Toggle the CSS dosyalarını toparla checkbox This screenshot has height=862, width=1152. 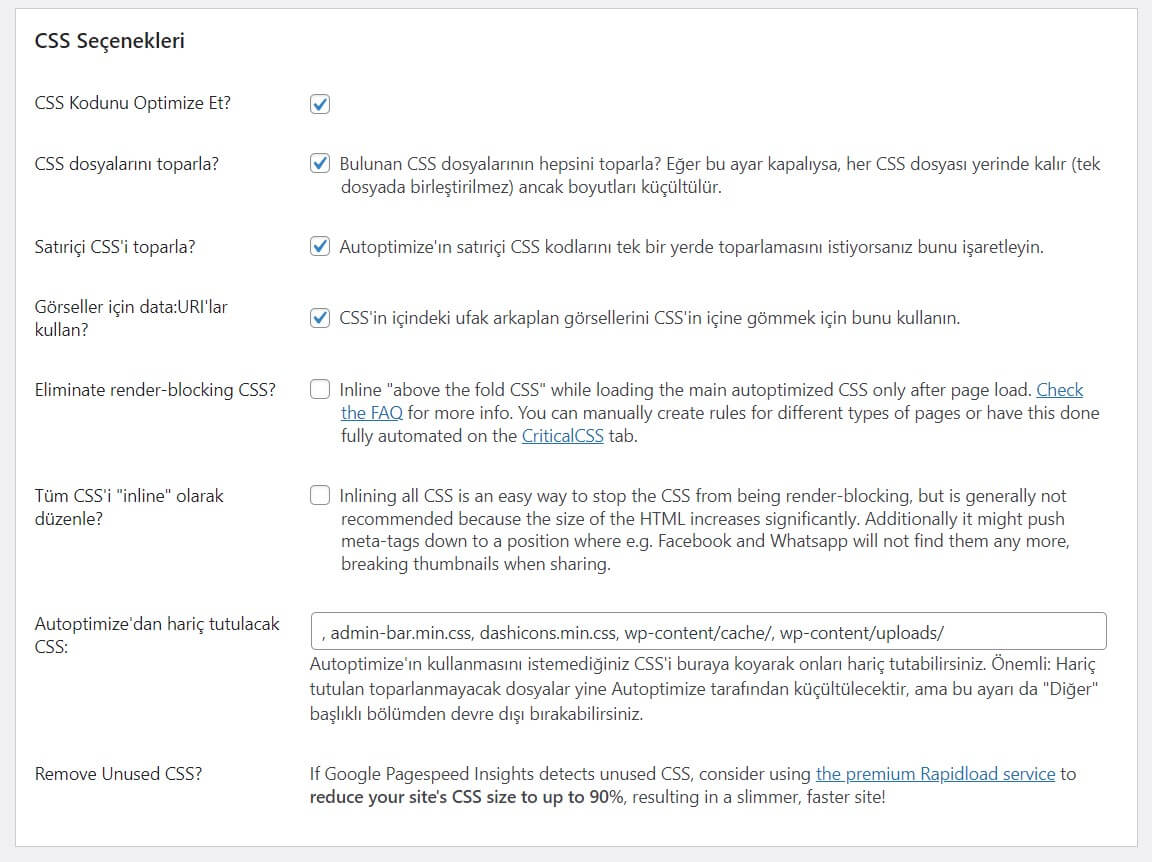(x=320, y=163)
